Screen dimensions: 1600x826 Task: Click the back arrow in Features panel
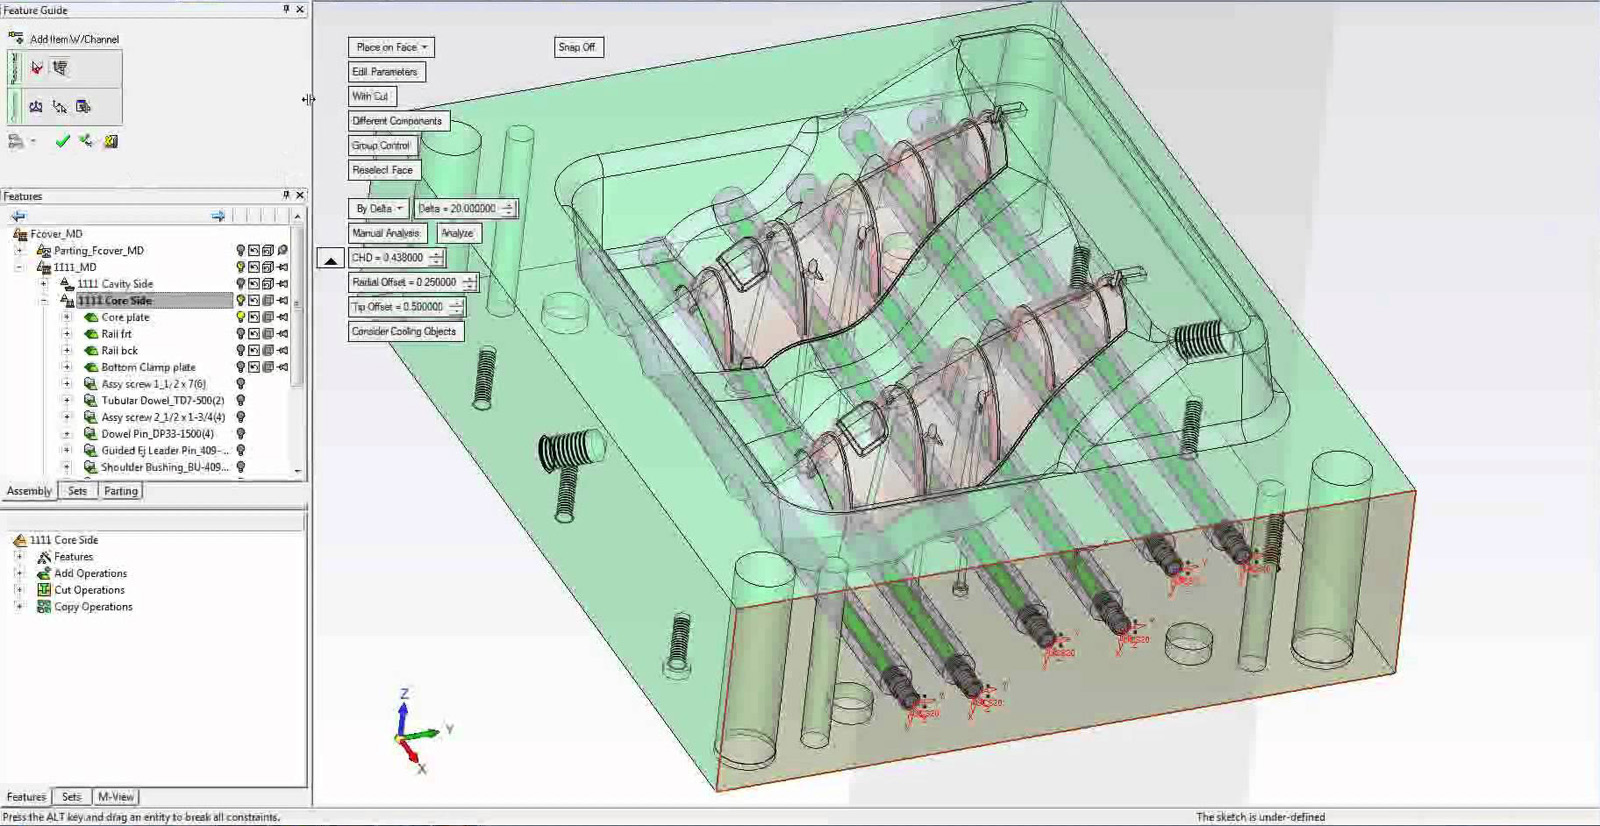(18, 216)
